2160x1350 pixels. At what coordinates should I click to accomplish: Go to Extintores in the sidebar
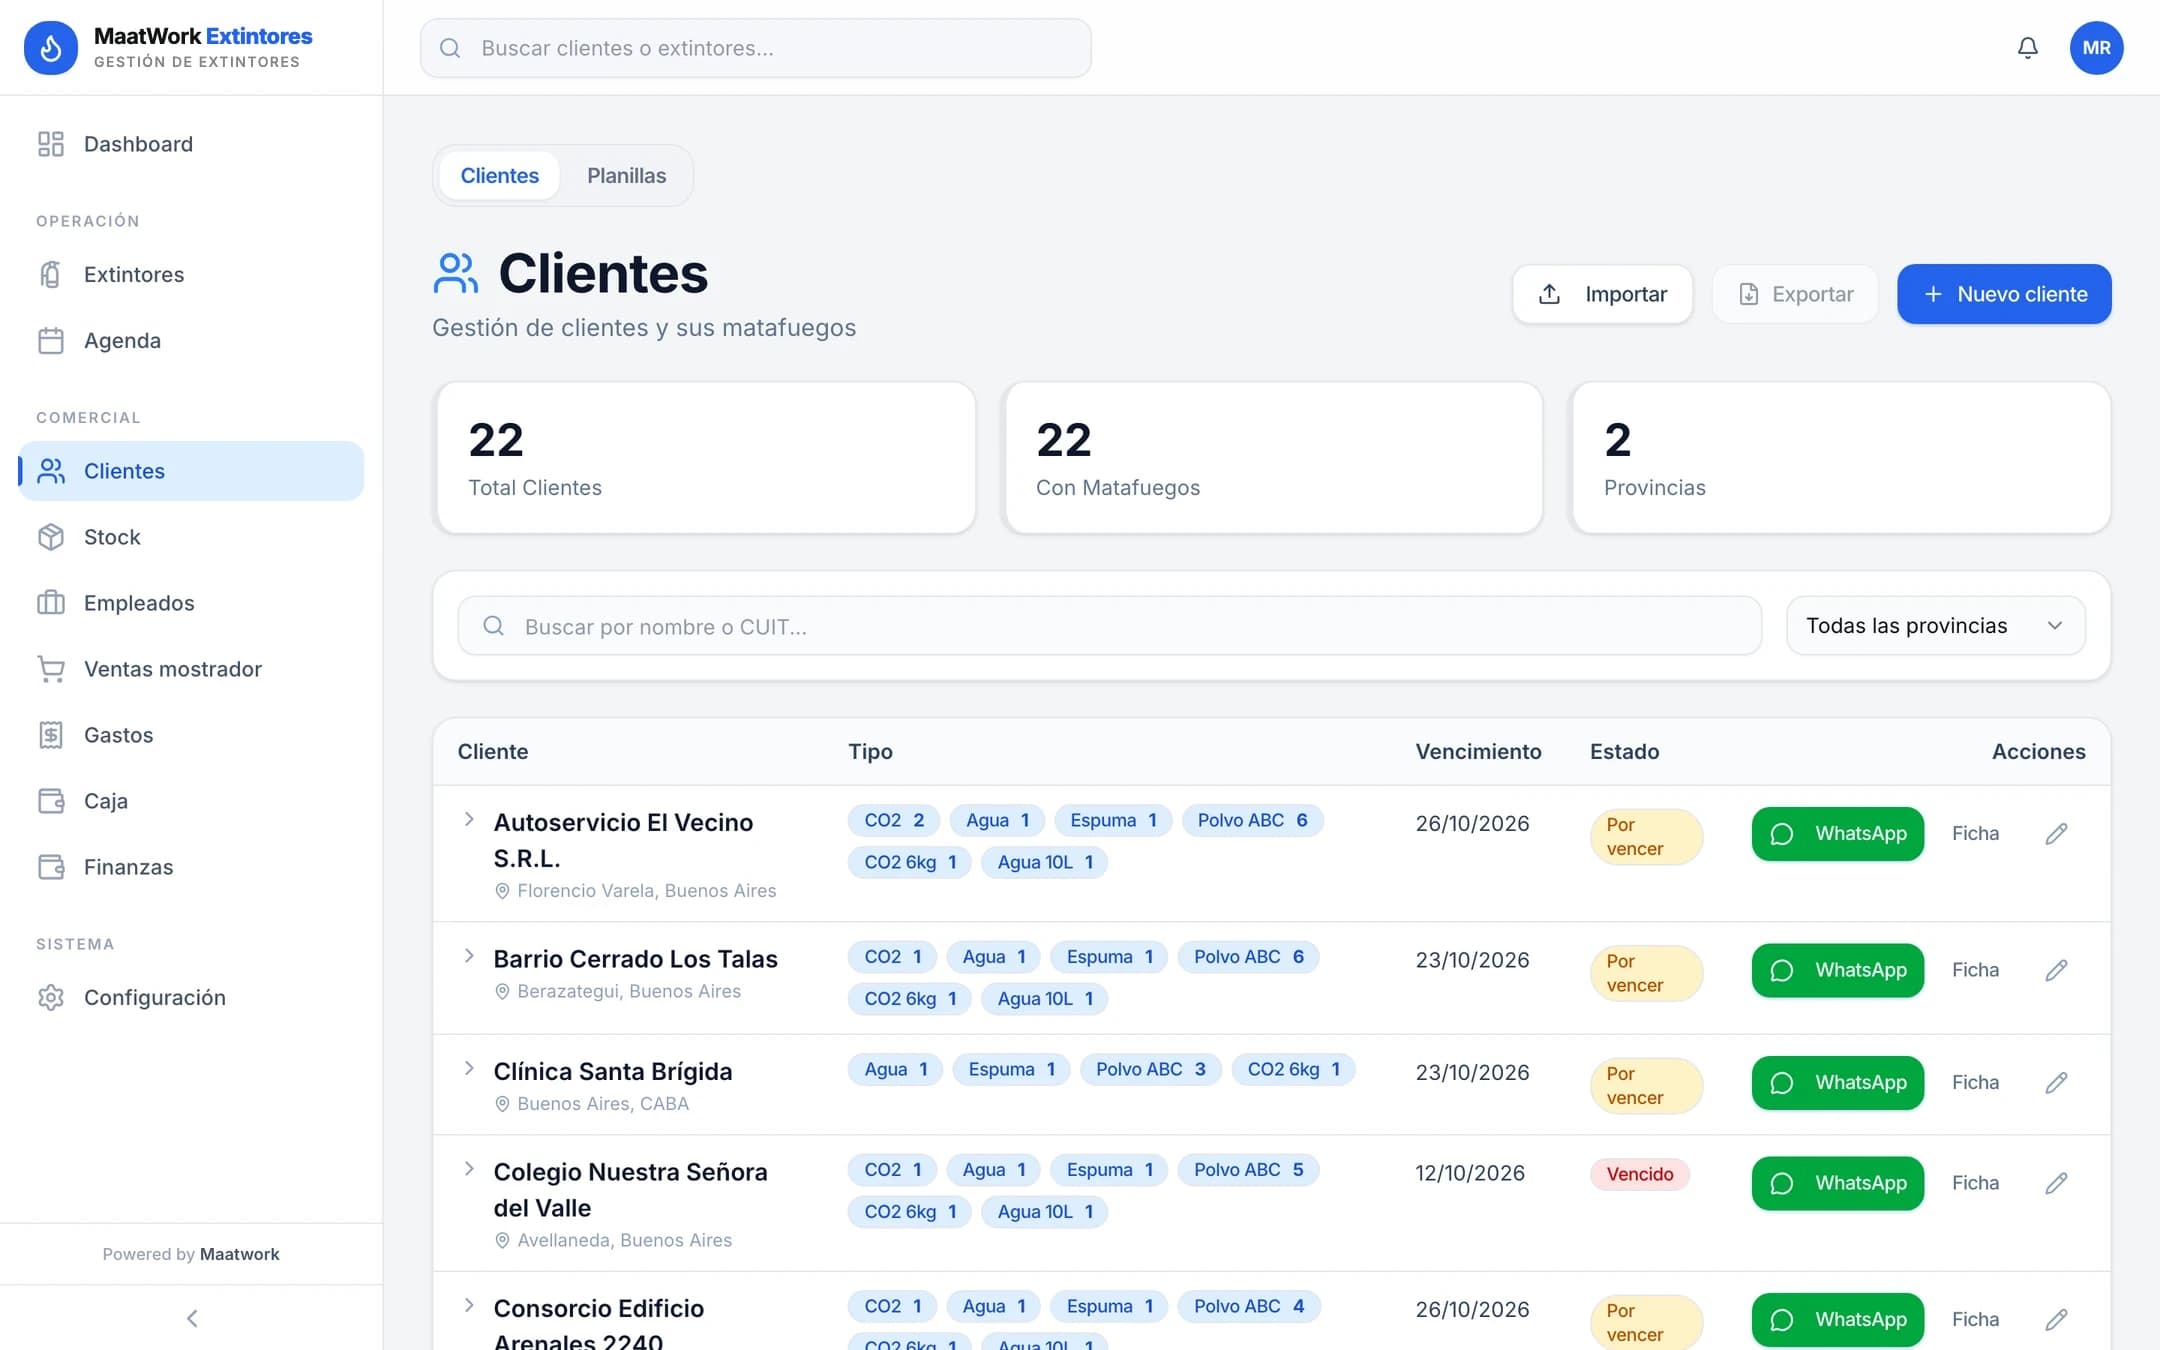[x=191, y=274]
